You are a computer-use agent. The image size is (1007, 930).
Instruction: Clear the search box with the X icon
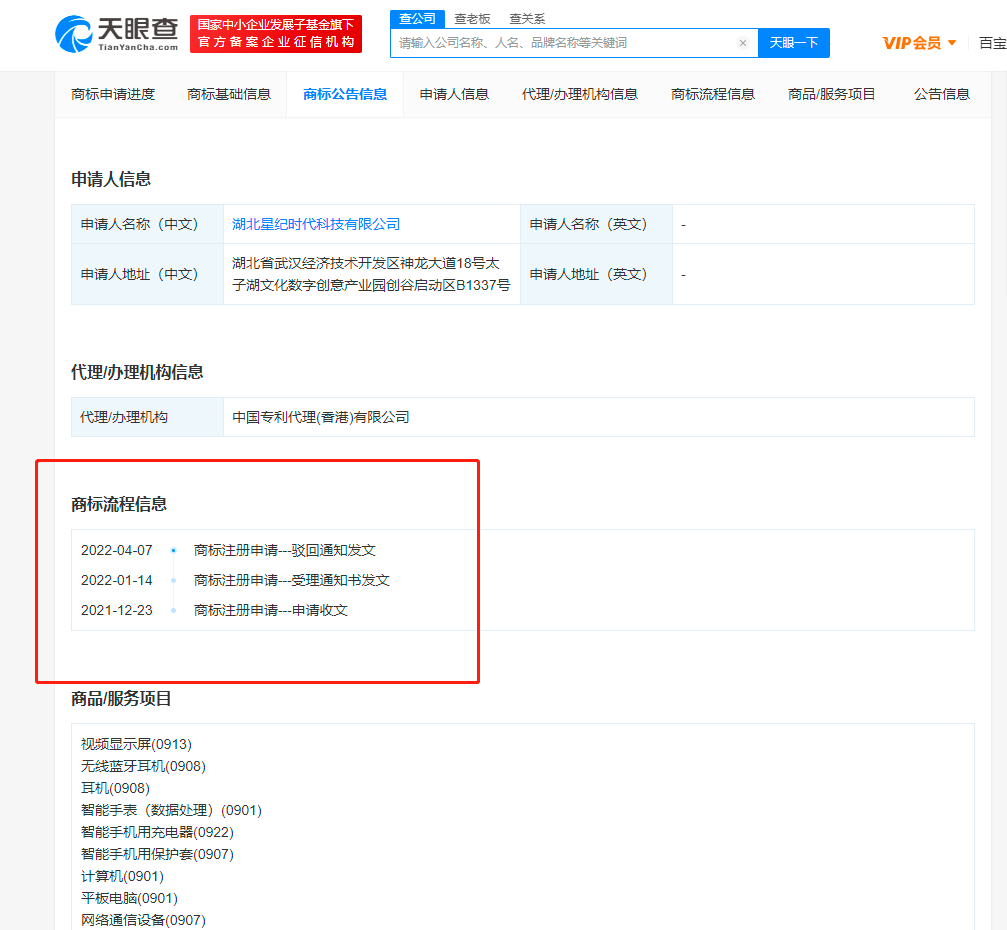point(742,43)
